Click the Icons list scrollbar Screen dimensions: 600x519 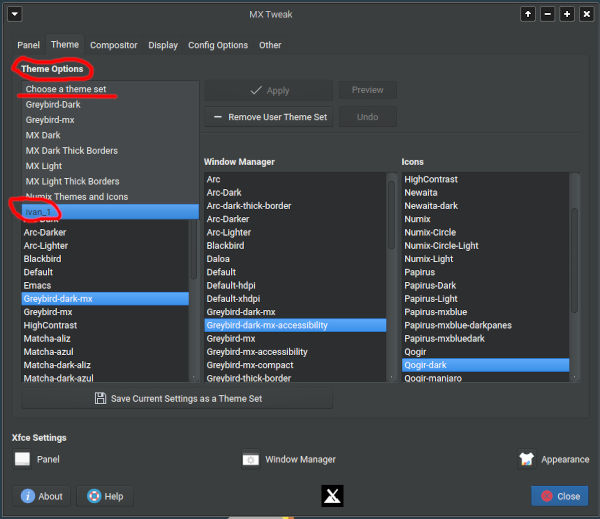(x=574, y=260)
